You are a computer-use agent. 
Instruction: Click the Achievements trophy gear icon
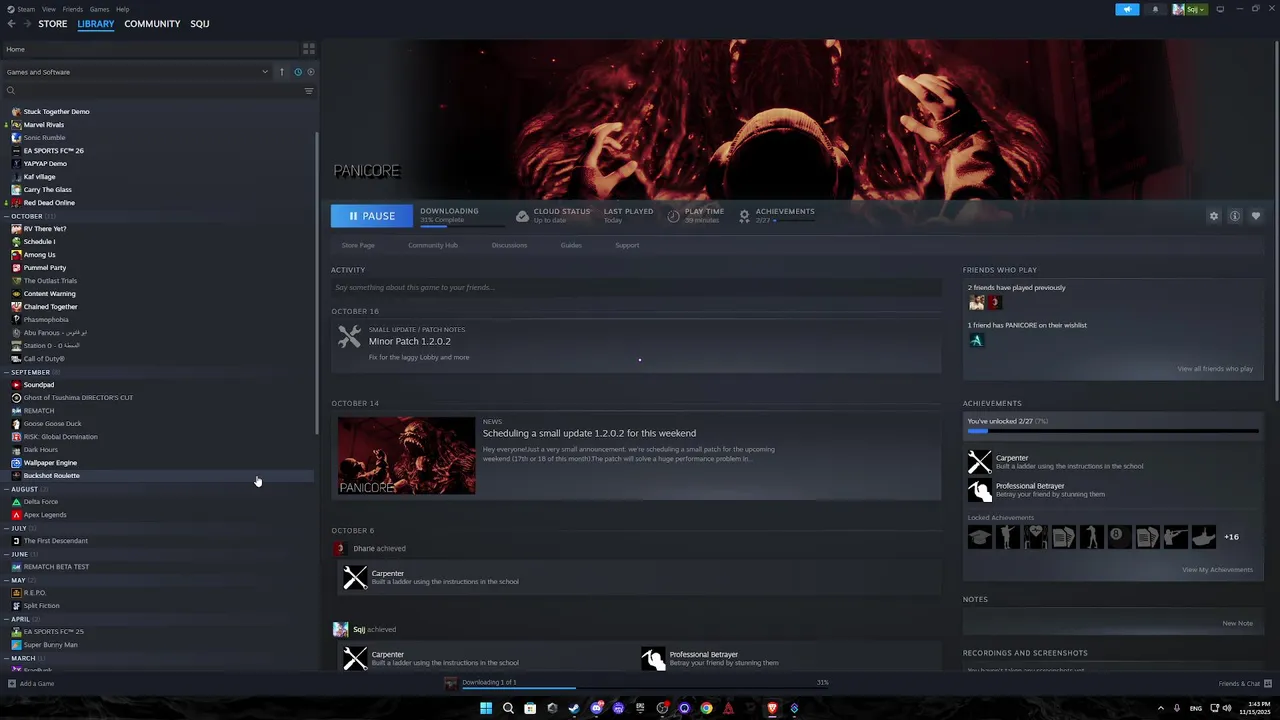click(x=744, y=216)
